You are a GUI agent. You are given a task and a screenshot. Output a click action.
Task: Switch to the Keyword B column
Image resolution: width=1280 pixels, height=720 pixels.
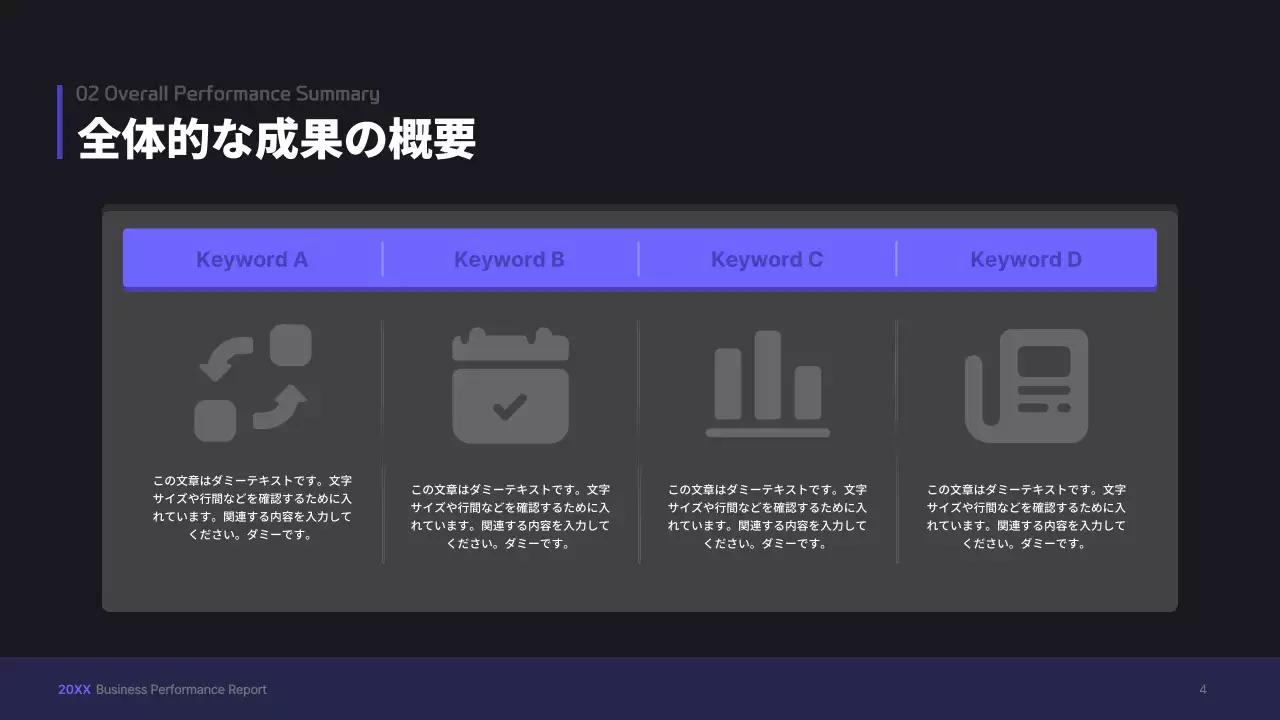(510, 259)
